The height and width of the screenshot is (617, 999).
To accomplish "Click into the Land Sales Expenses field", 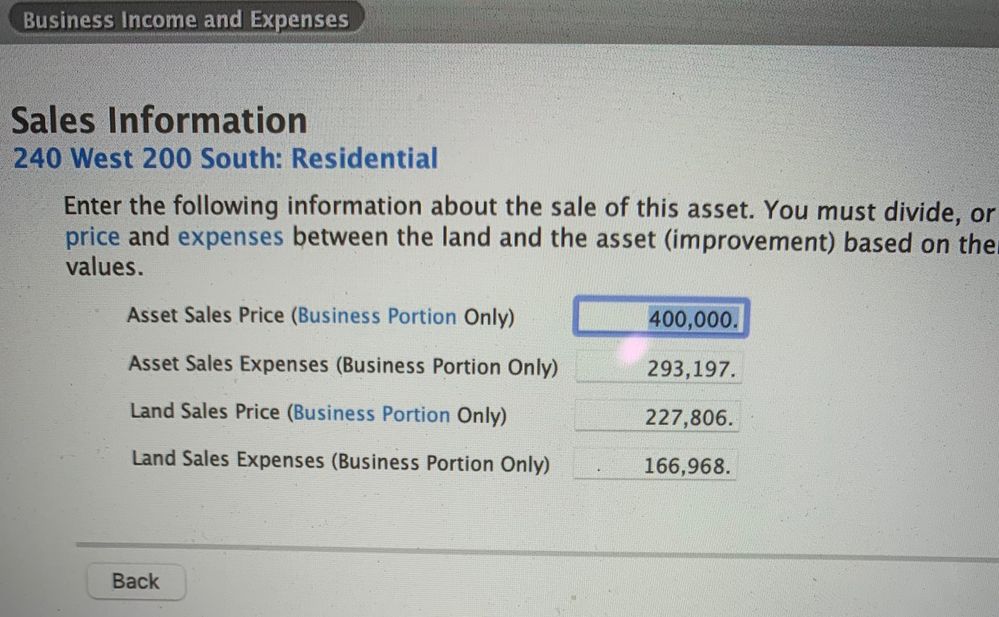I will 655,466.
